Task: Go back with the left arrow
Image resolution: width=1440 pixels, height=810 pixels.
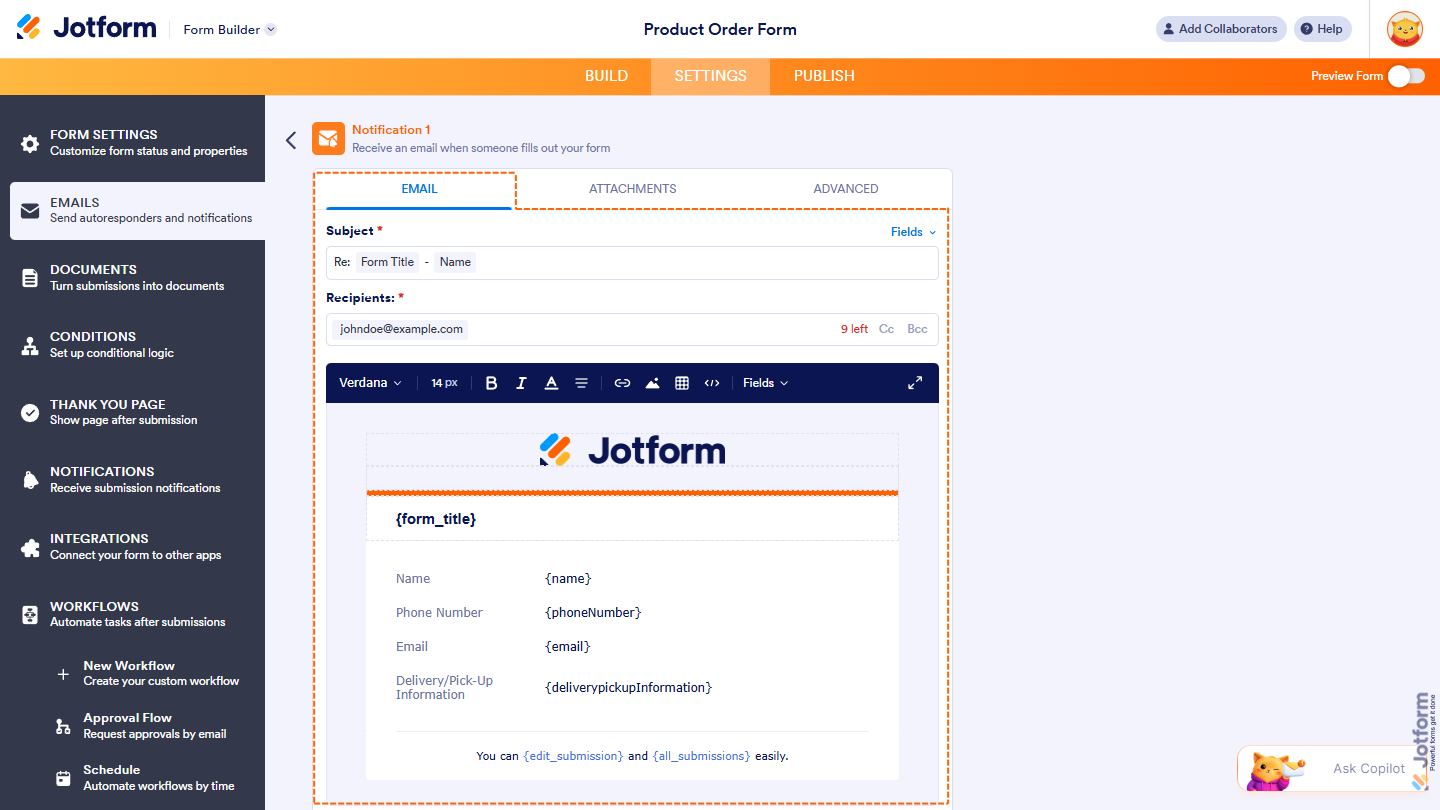Action: pyautogui.click(x=291, y=140)
